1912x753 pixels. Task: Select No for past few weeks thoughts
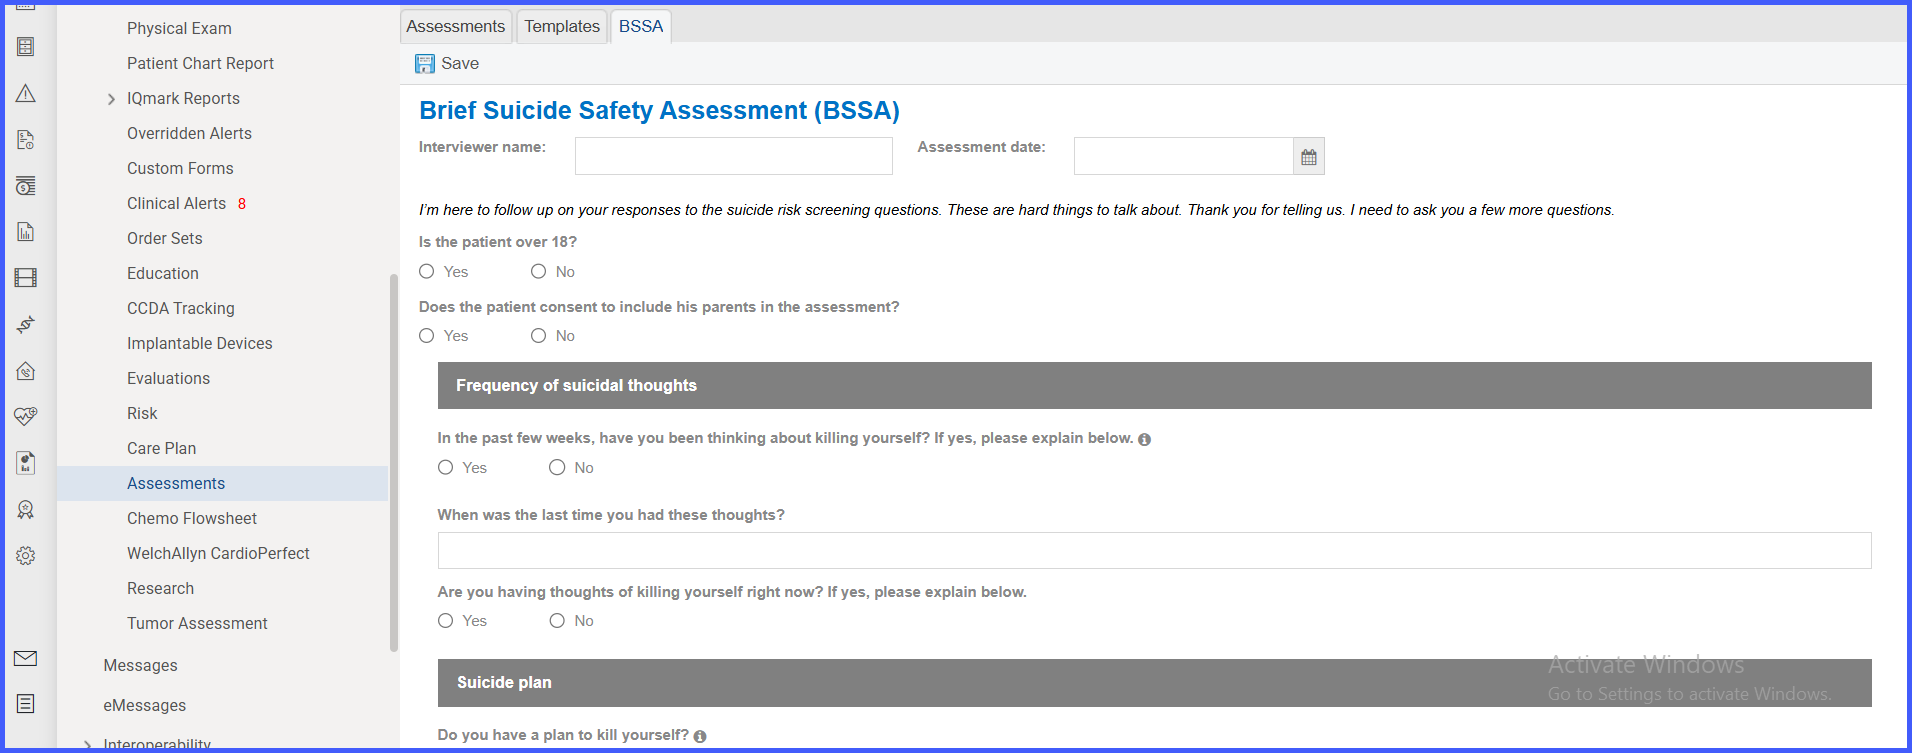[557, 468]
